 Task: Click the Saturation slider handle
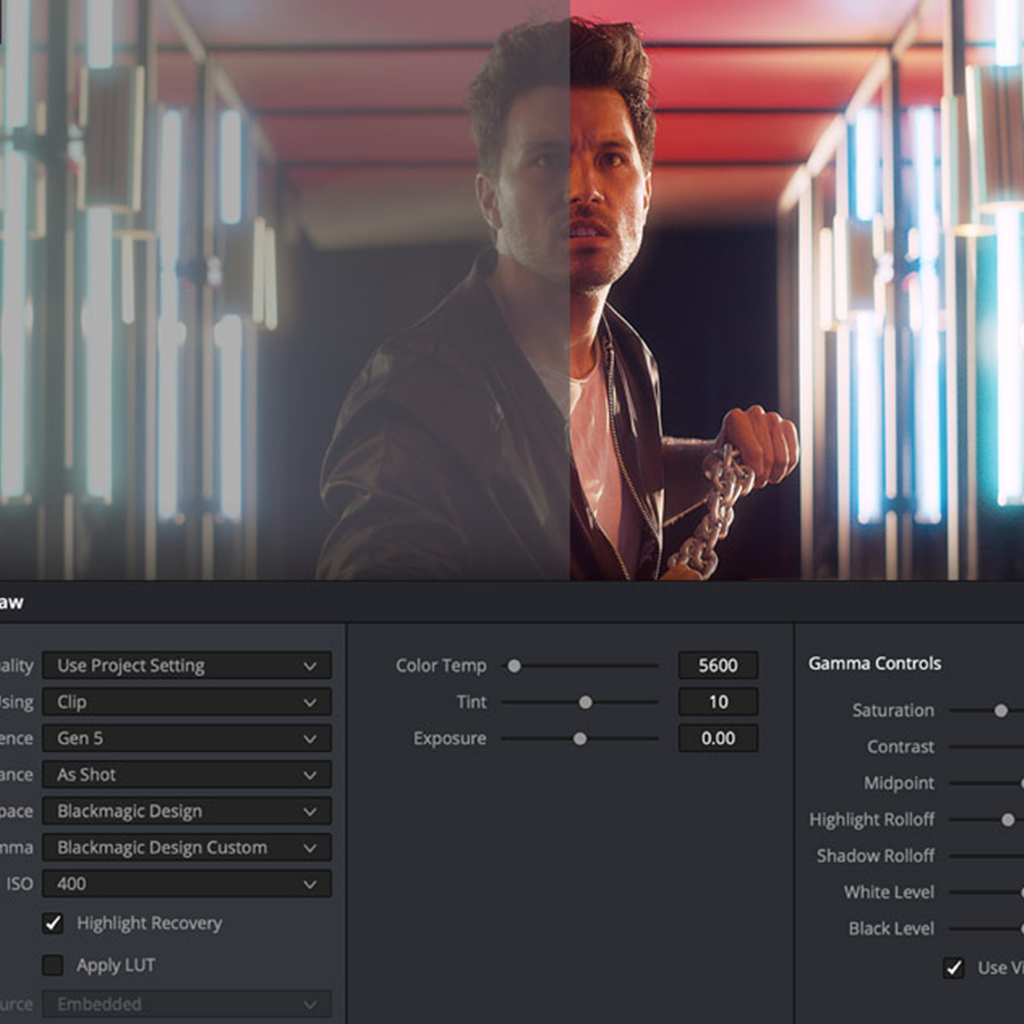pyautogui.click(x=1000, y=710)
